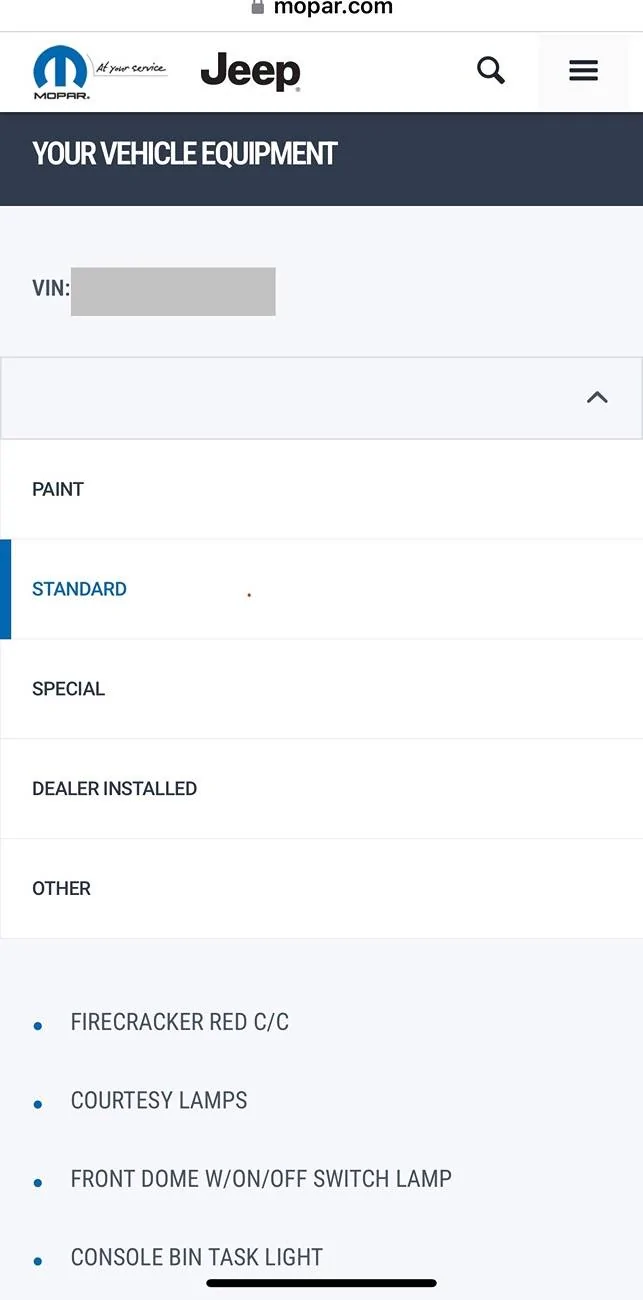Screen dimensions: 643x1300
Task: Choose the SPECIAL category
Action: 321,689
